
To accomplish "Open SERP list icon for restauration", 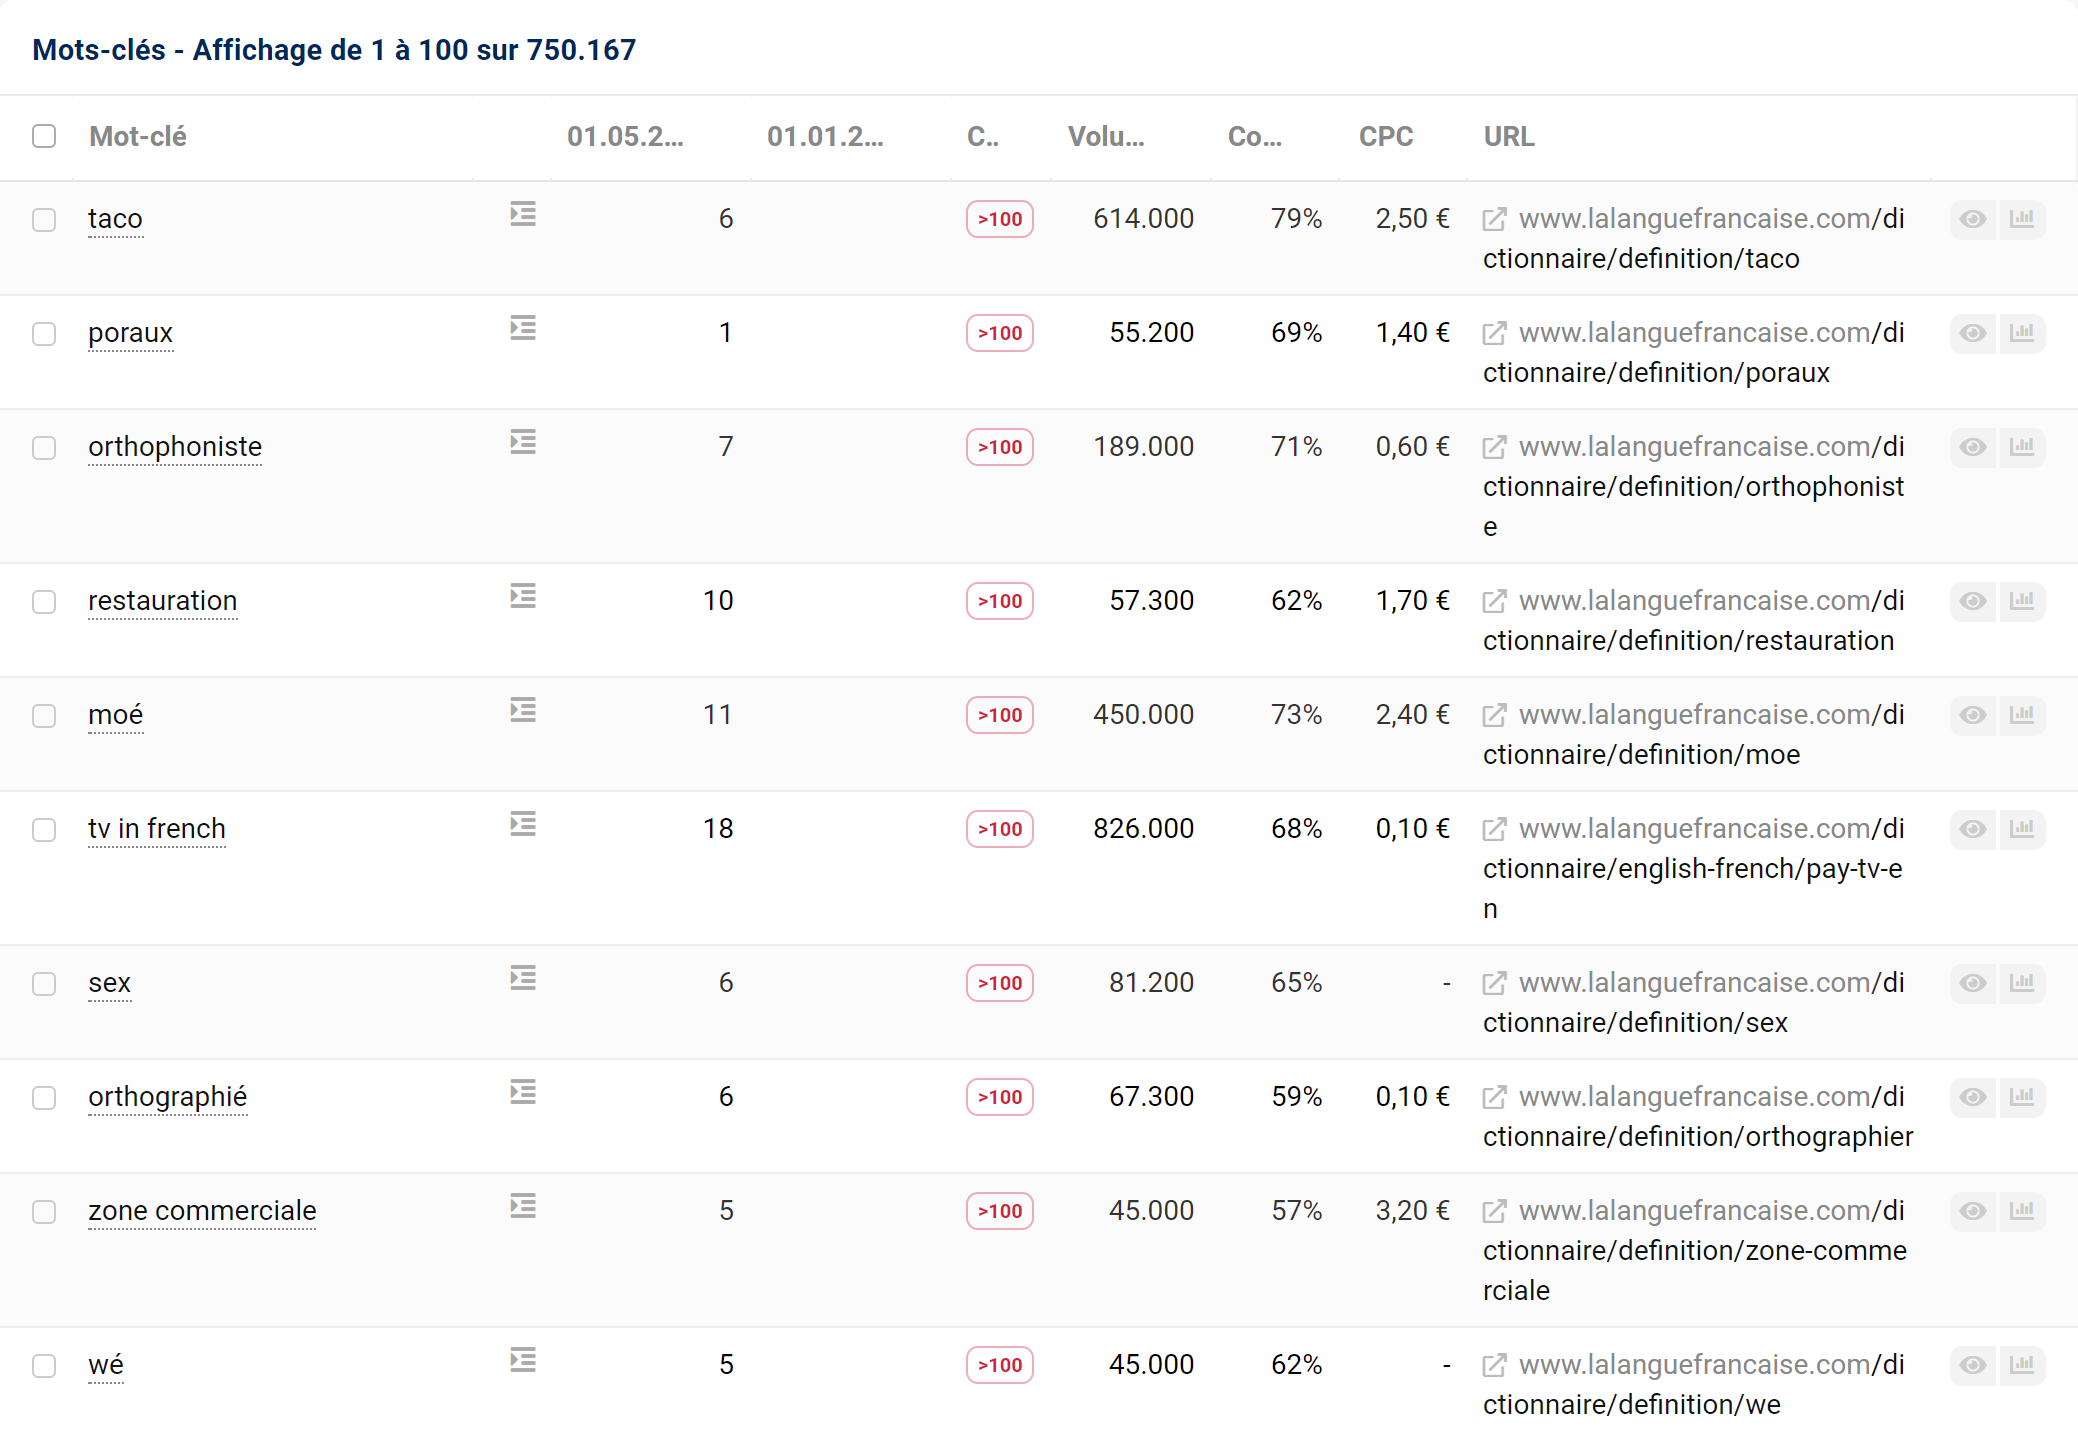I will (523, 596).
